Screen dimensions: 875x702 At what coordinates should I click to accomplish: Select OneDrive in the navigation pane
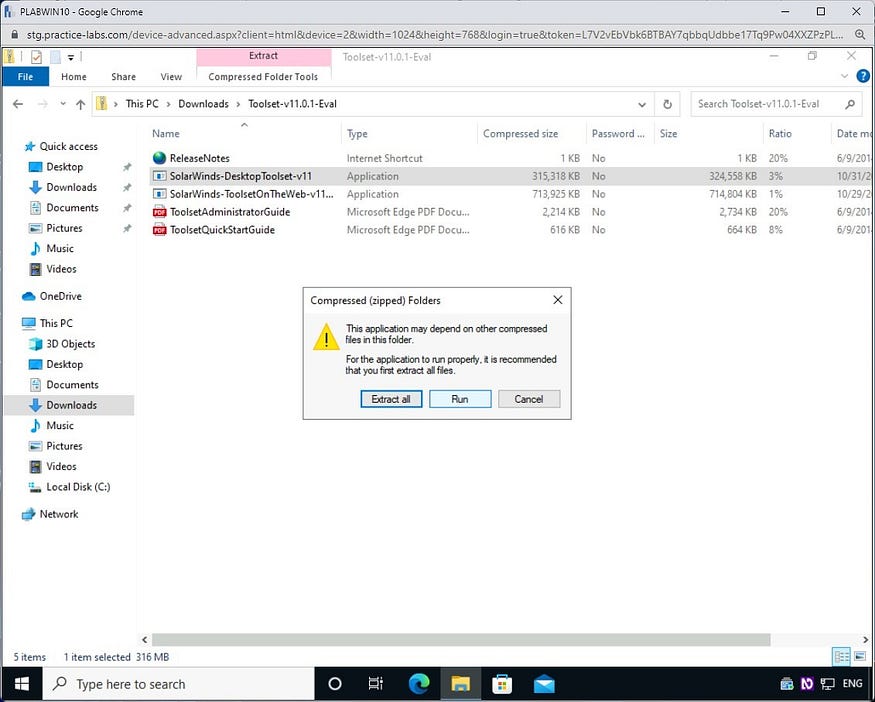[60, 296]
